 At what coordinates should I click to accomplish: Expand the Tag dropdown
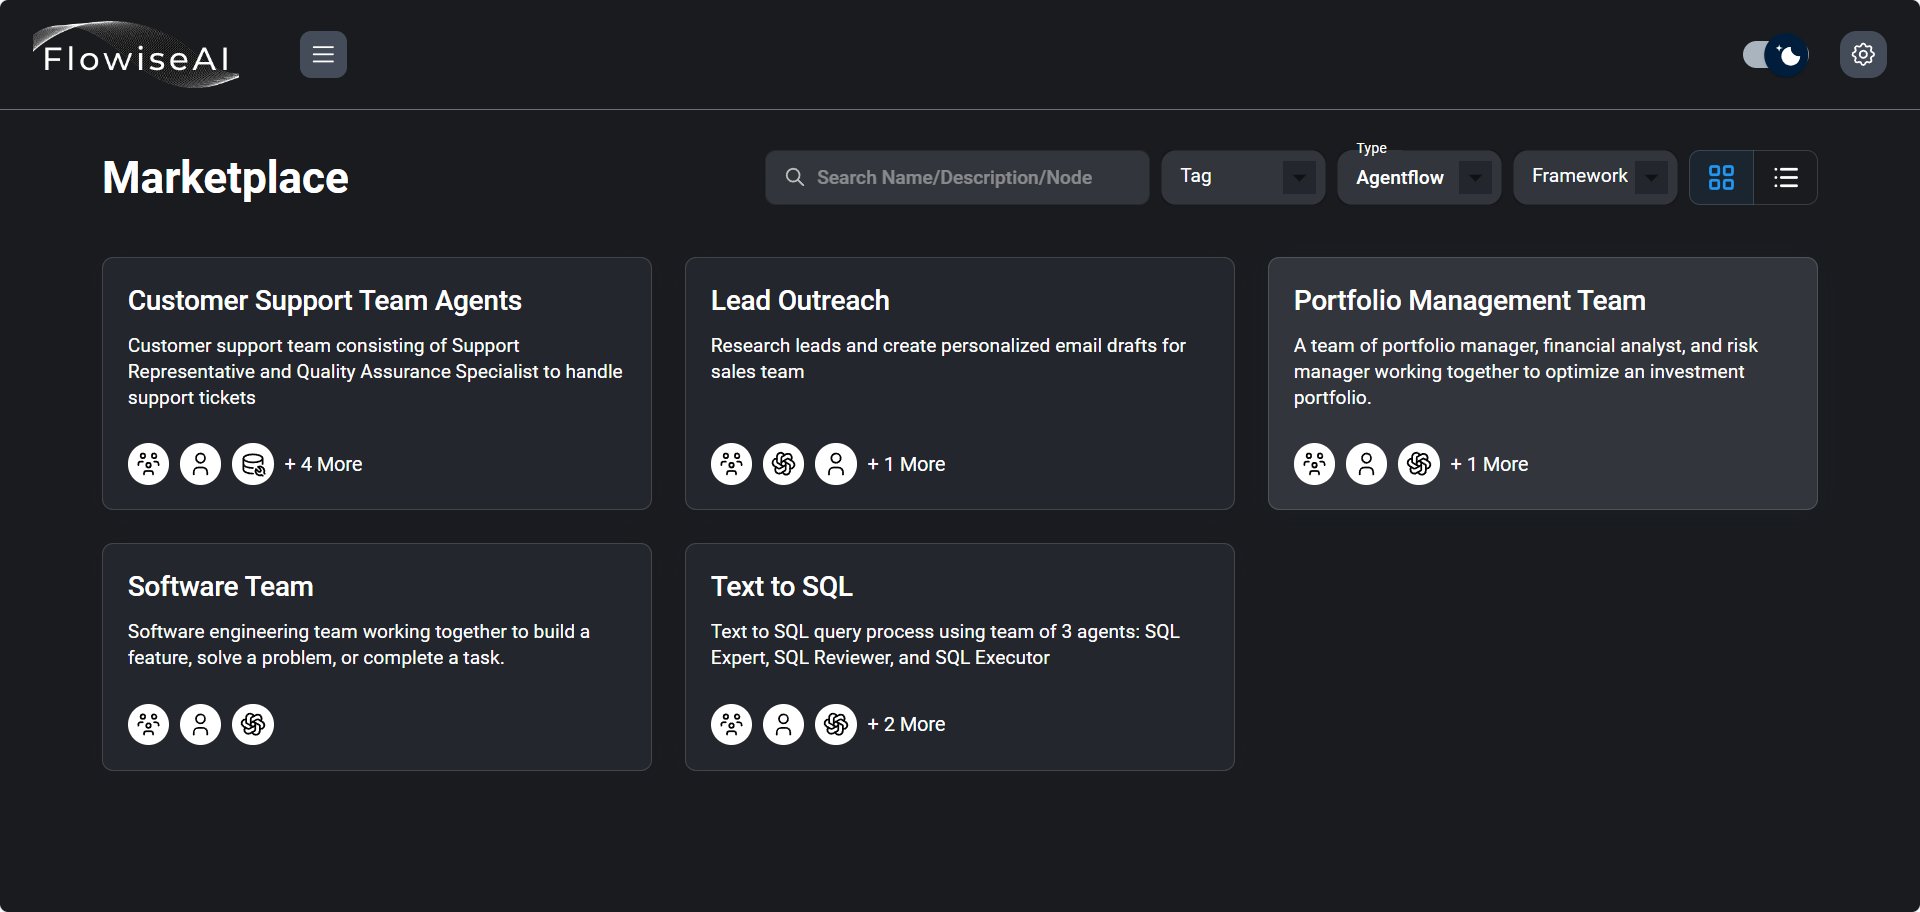[1243, 177]
